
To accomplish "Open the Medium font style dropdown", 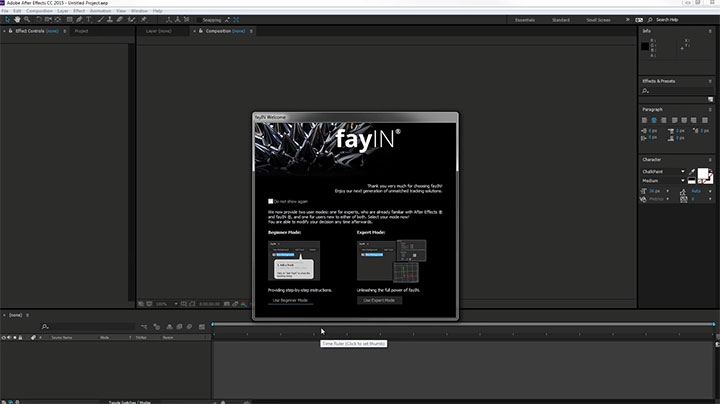I will [682, 181].
